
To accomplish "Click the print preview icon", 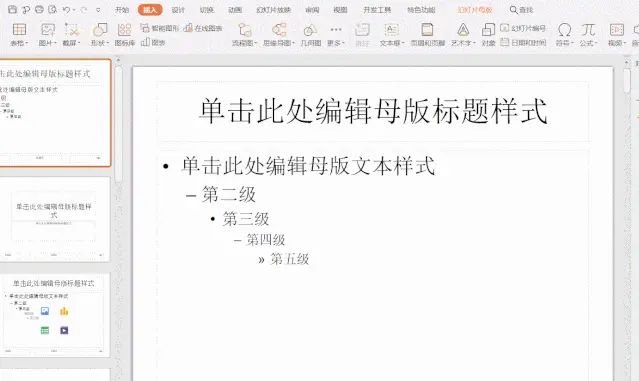I will click(x=53, y=9).
